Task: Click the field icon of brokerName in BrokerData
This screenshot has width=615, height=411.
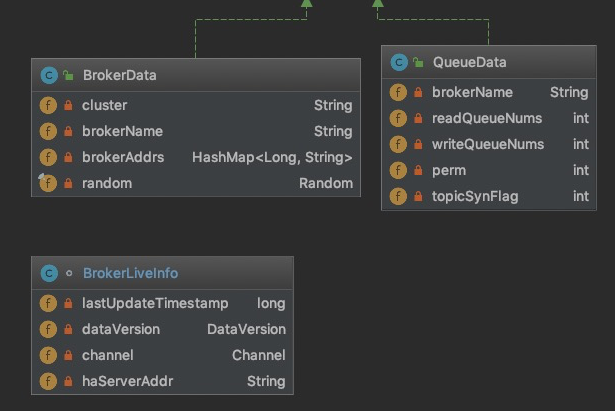Action: click(x=48, y=131)
